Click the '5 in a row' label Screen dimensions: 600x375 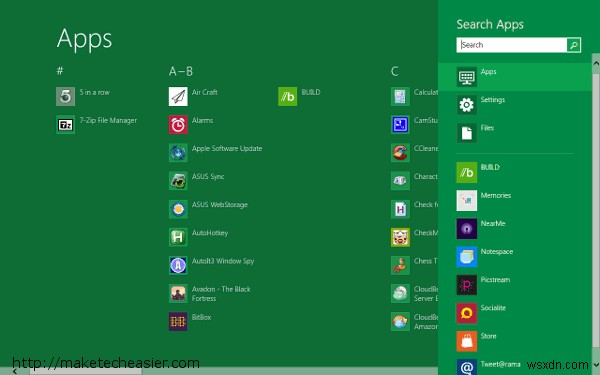tap(95, 92)
